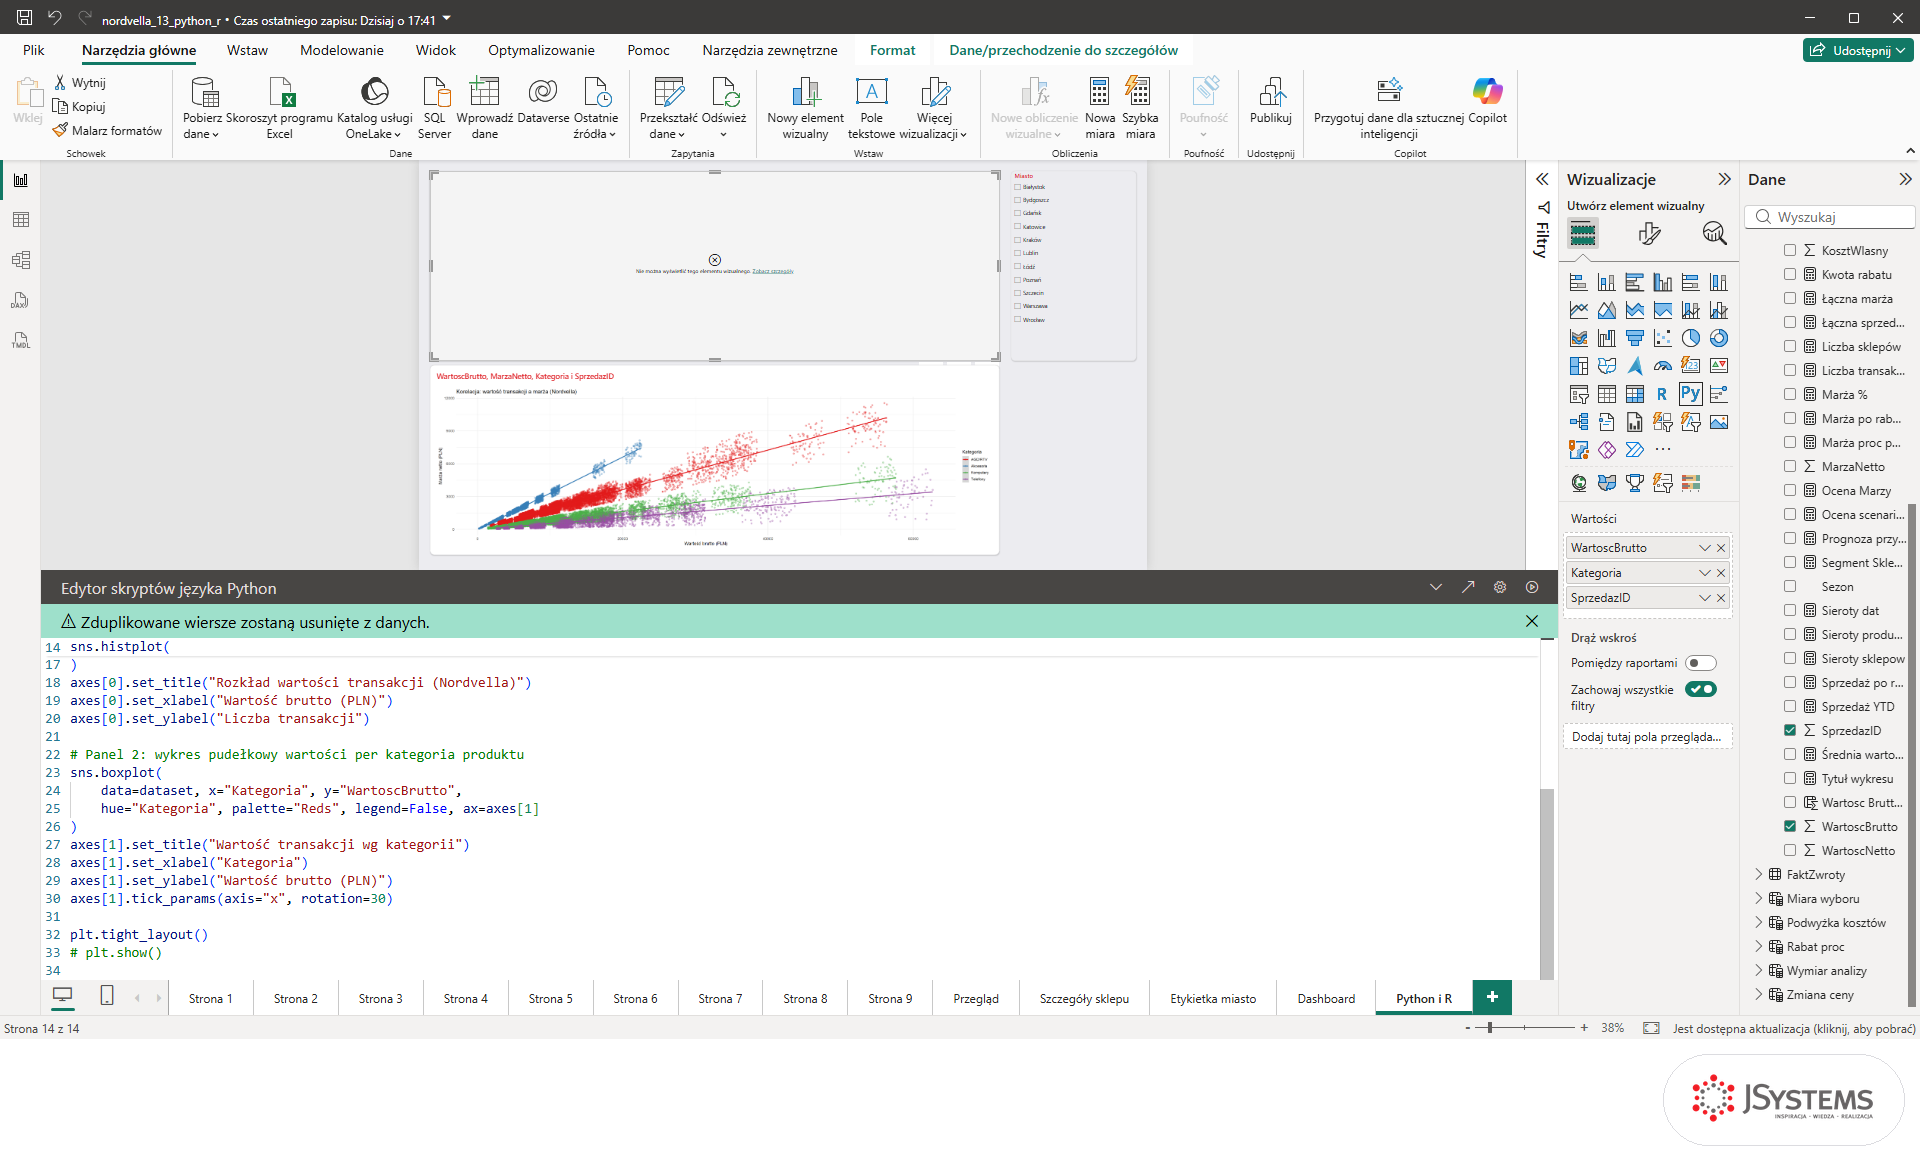Select the R script visual icon
The height and width of the screenshot is (1161, 1920).
(1662, 394)
